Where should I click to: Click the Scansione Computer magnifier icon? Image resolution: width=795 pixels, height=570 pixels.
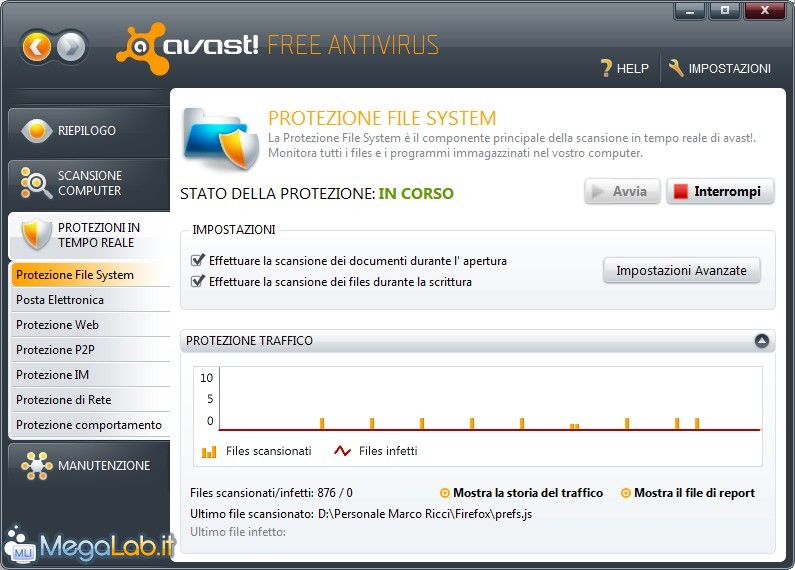tap(36, 183)
